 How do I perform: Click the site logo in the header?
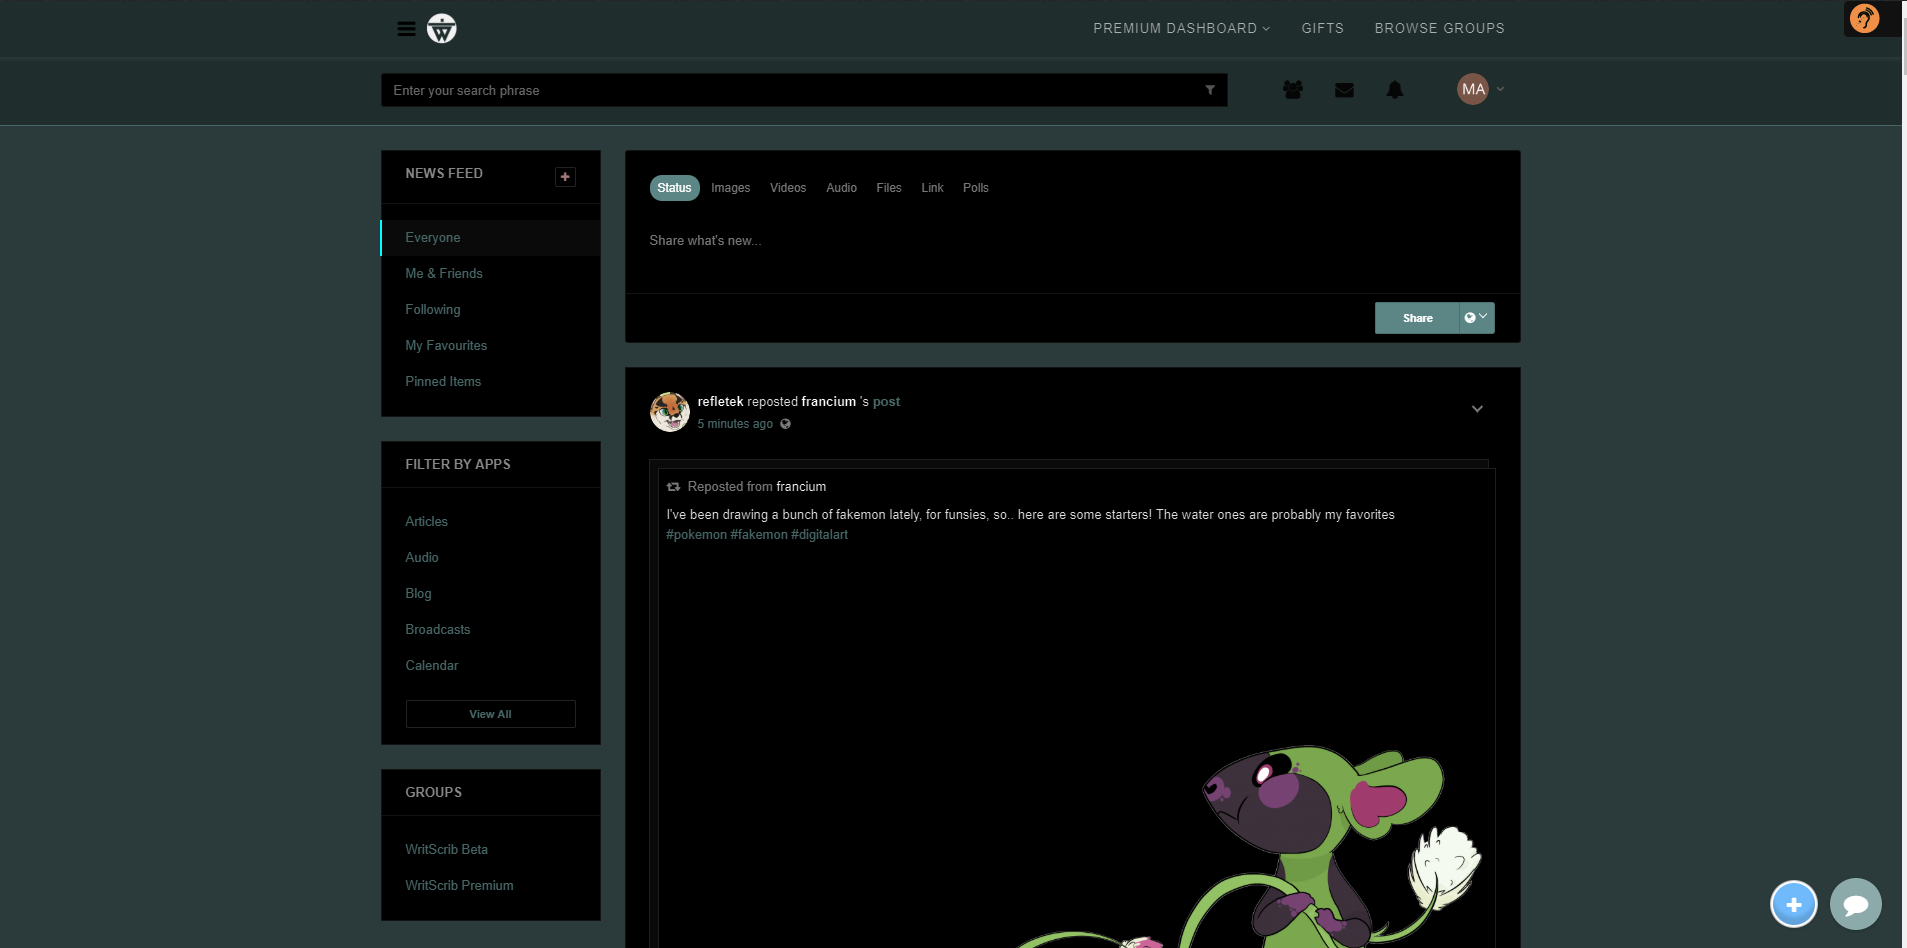click(x=442, y=29)
